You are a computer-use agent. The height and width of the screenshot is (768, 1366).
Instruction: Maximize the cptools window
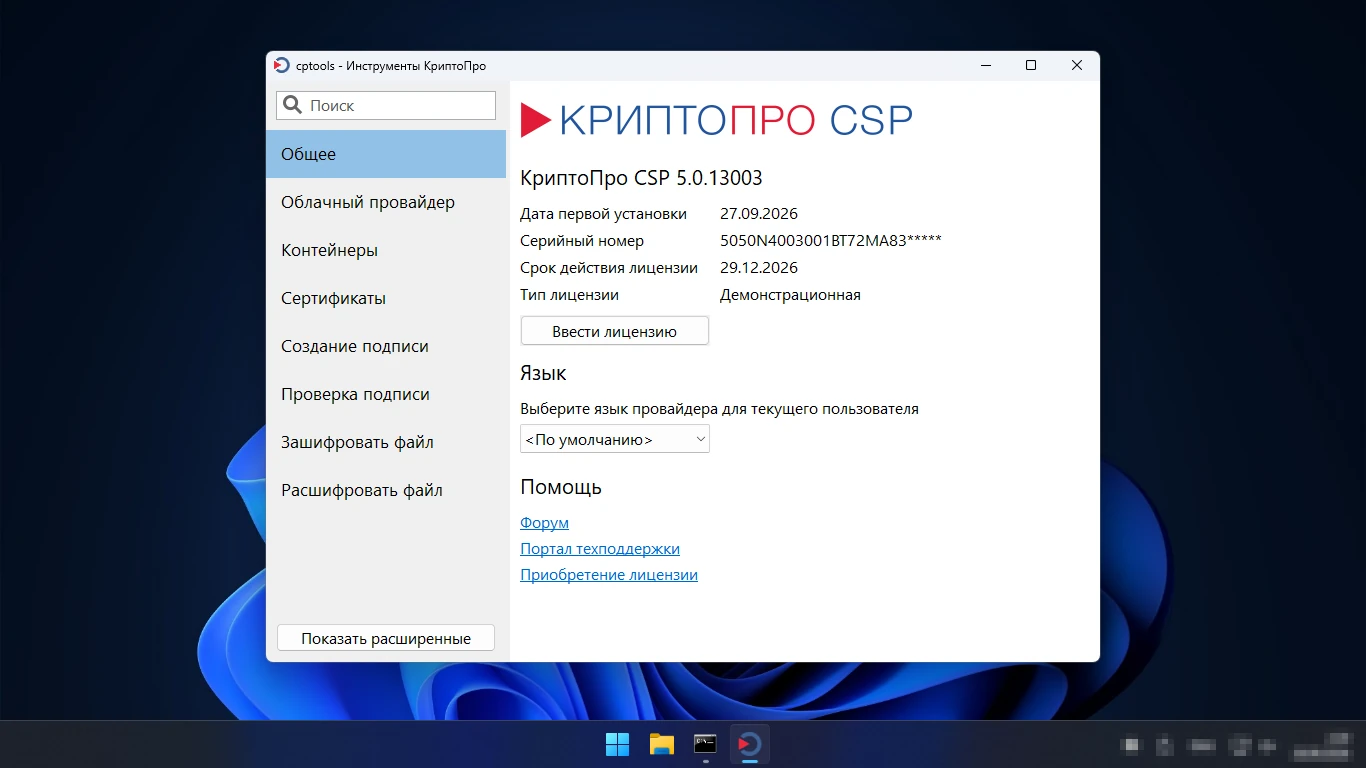1031,65
